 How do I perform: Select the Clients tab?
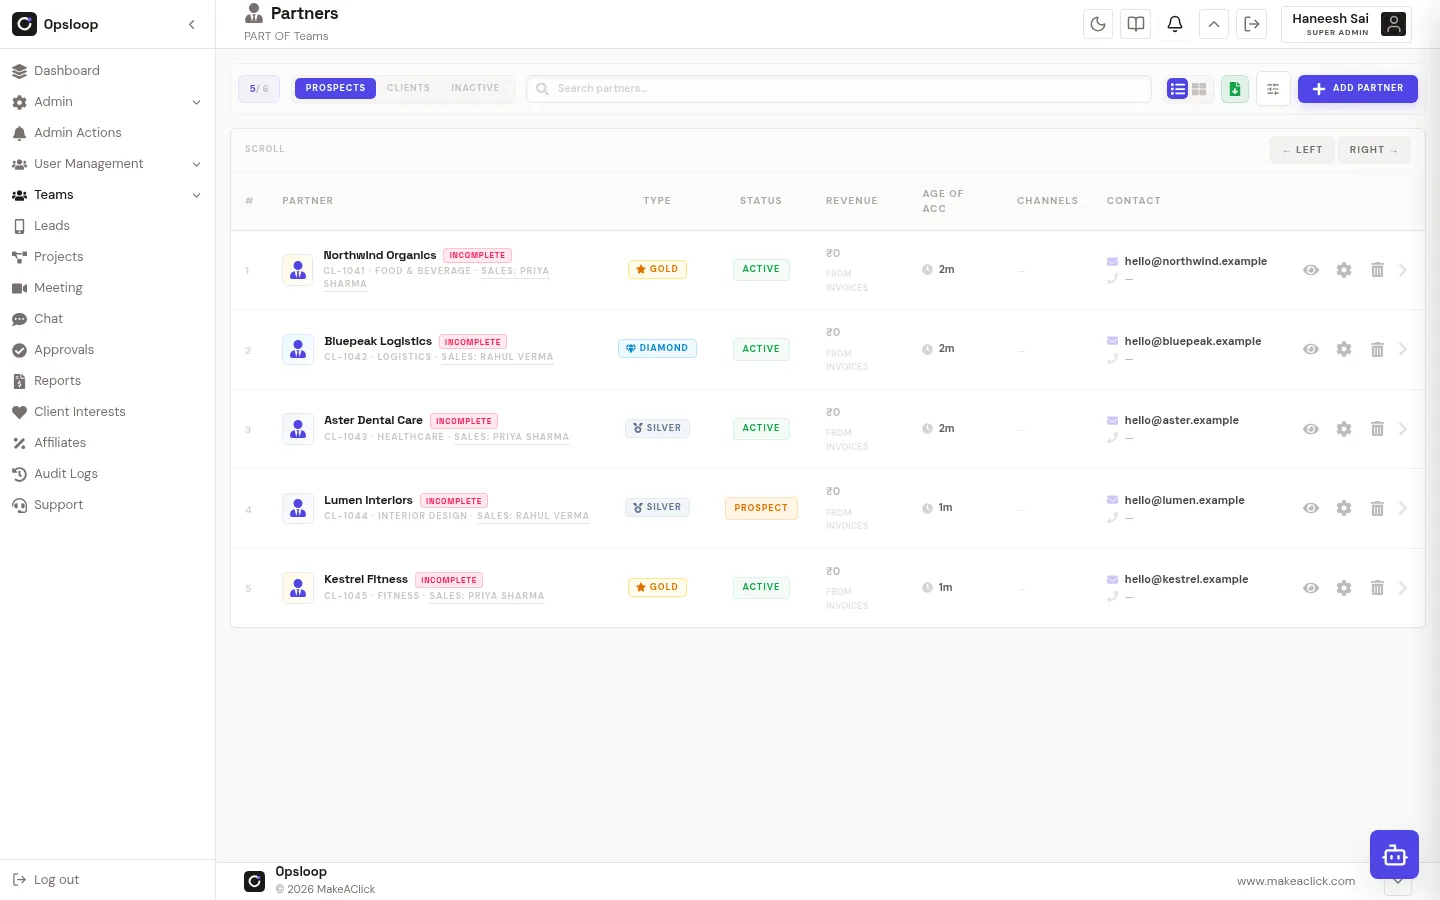(x=408, y=88)
